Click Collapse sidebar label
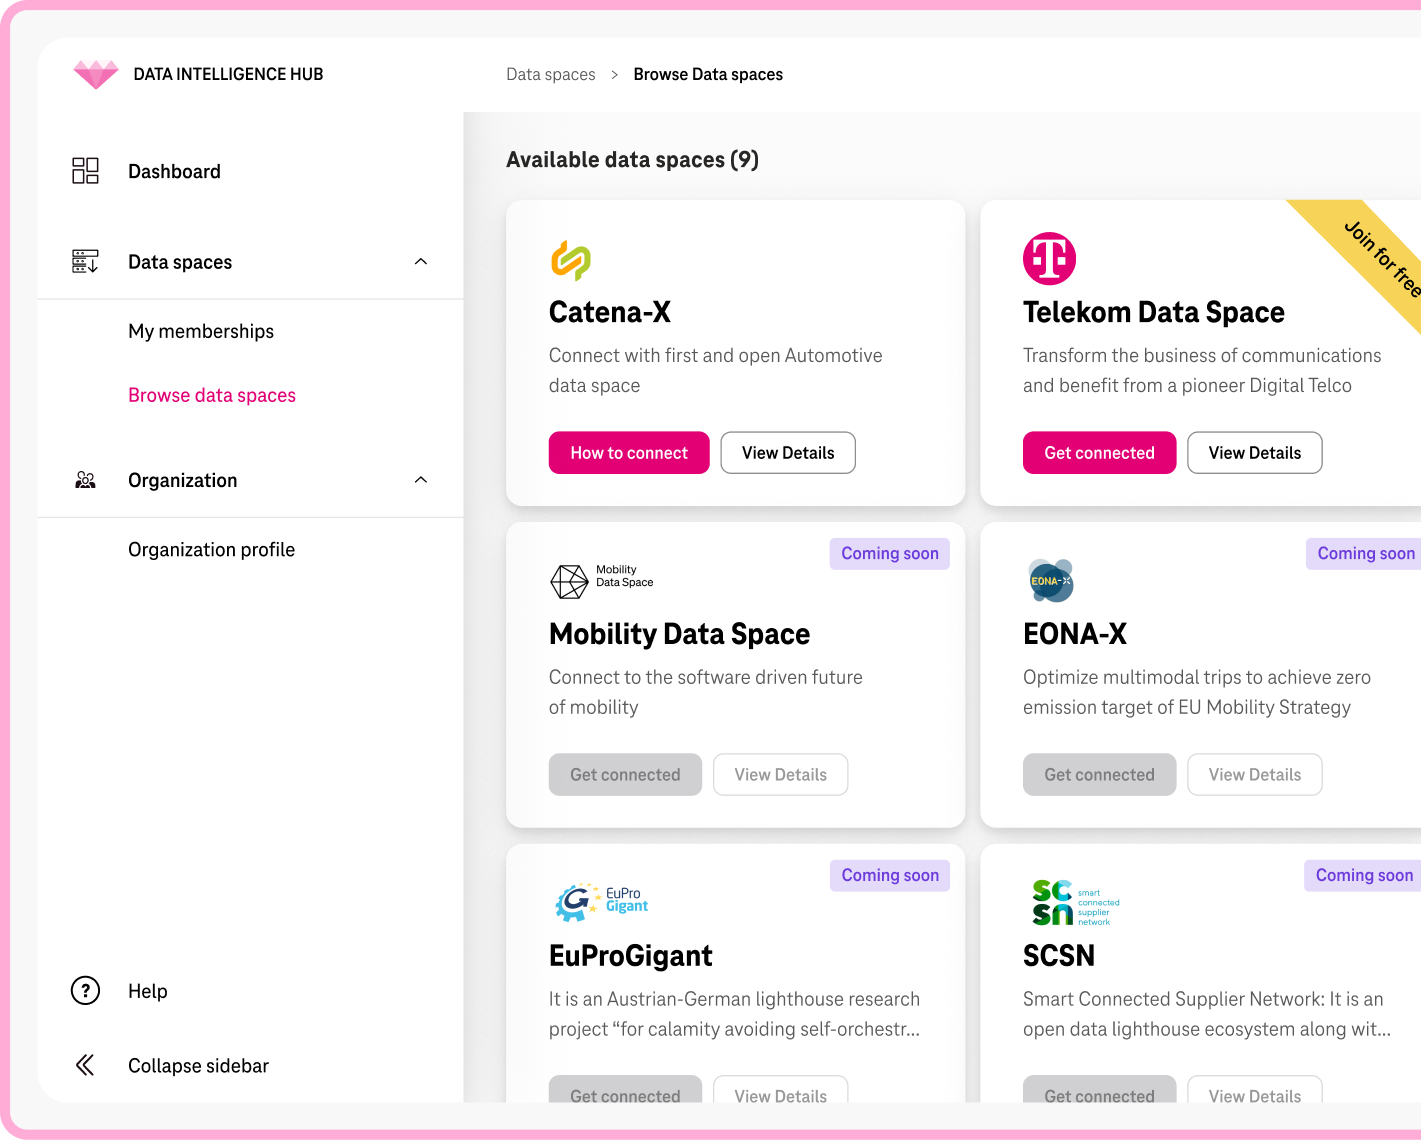This screenshot has width=1421, height=1140. pos(198,1065)
